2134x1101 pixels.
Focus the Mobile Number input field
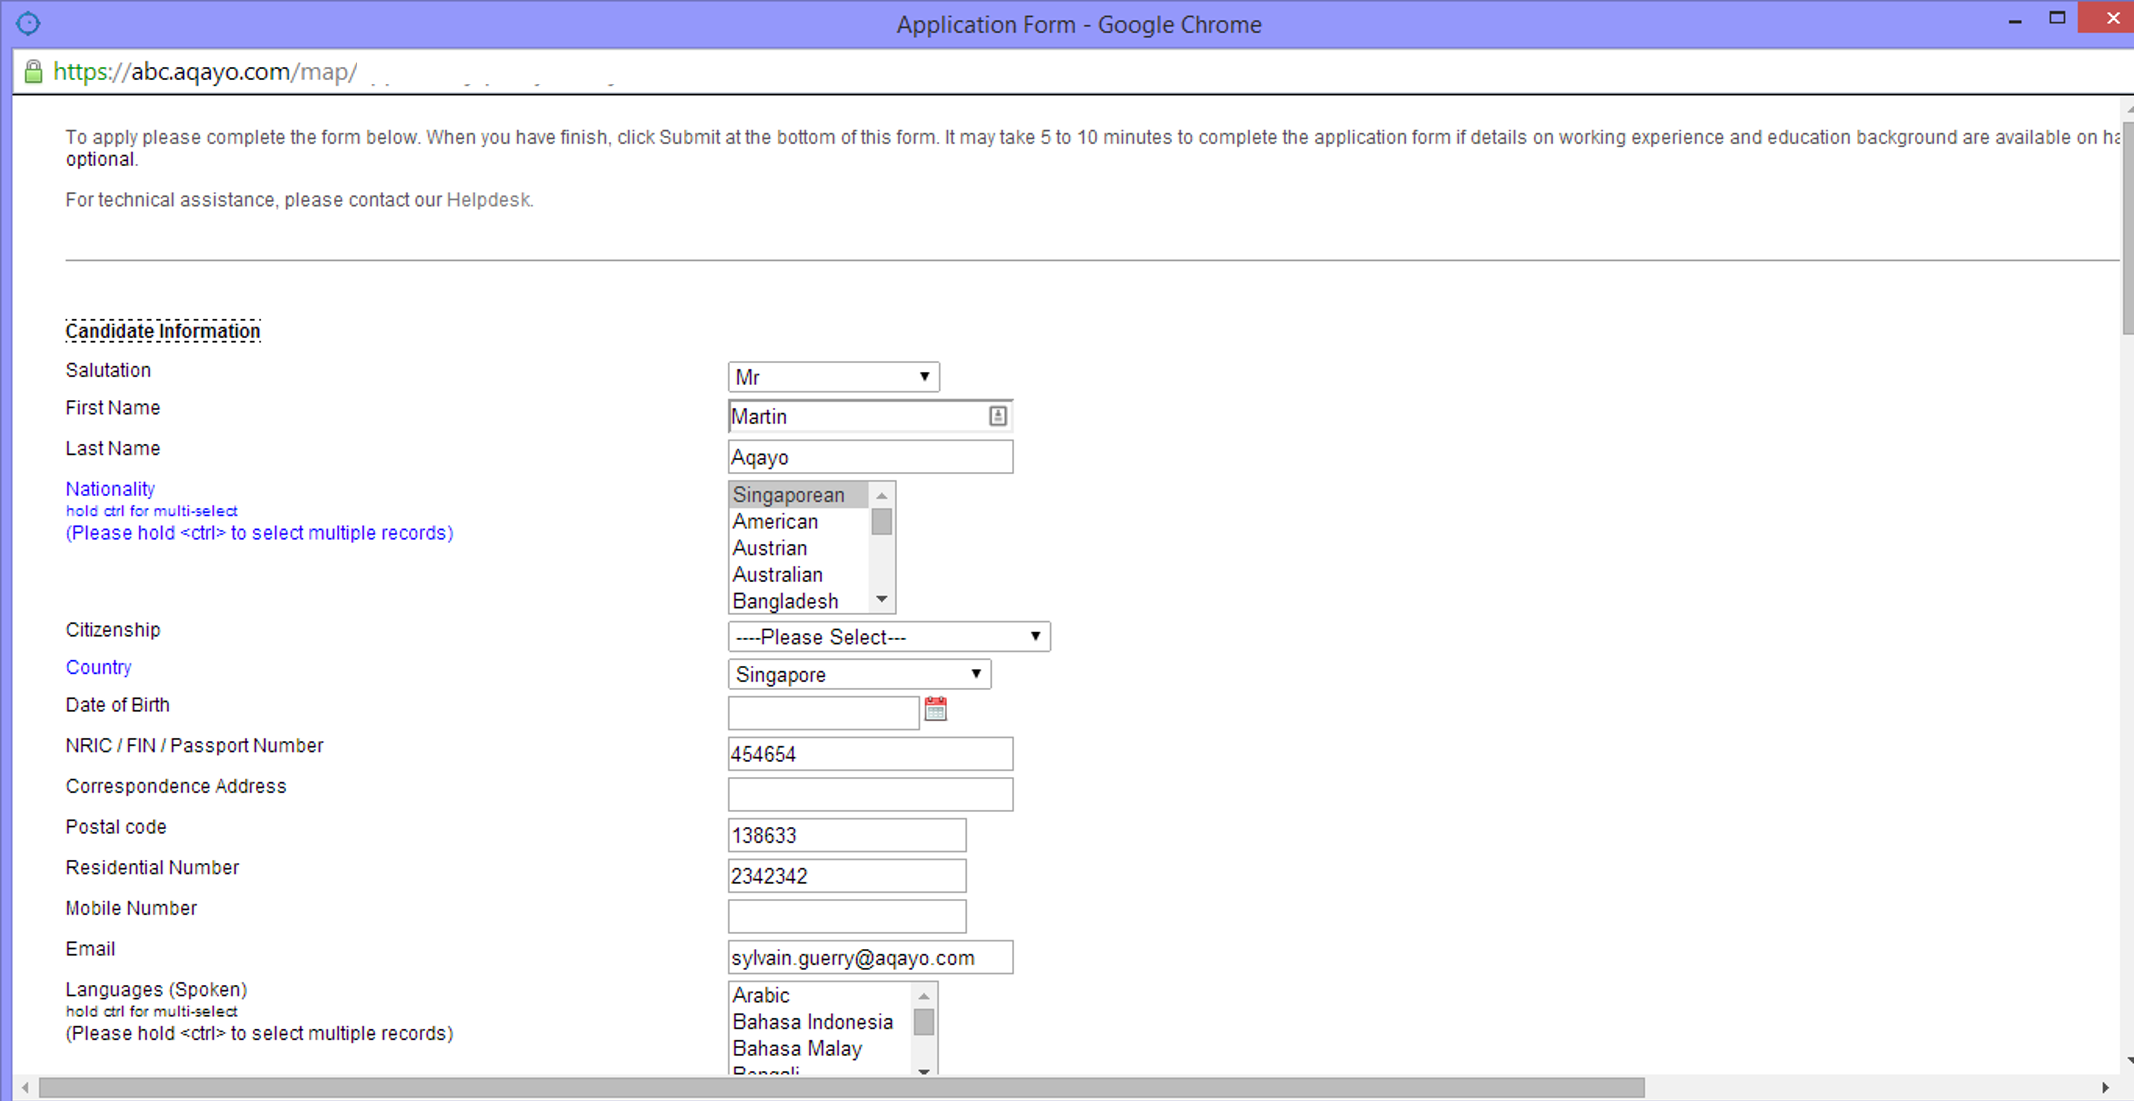(x=846, y=916)
